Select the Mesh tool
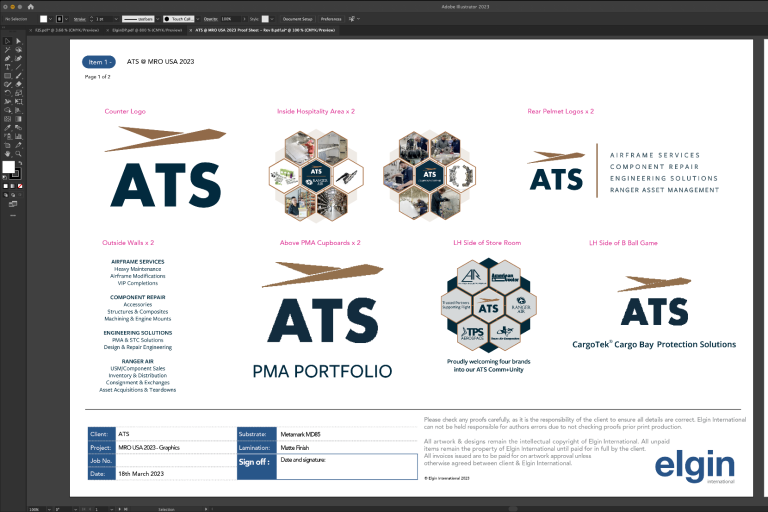 (7, 119)
